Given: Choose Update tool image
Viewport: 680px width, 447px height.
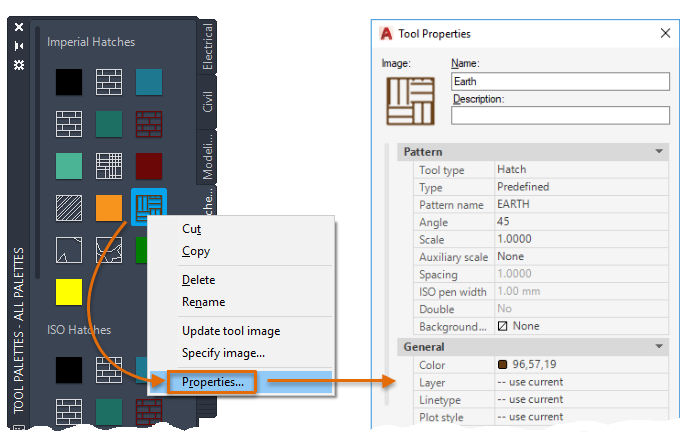Looking at the screenshot, I should pyautogui.click(x=231, y=331).
